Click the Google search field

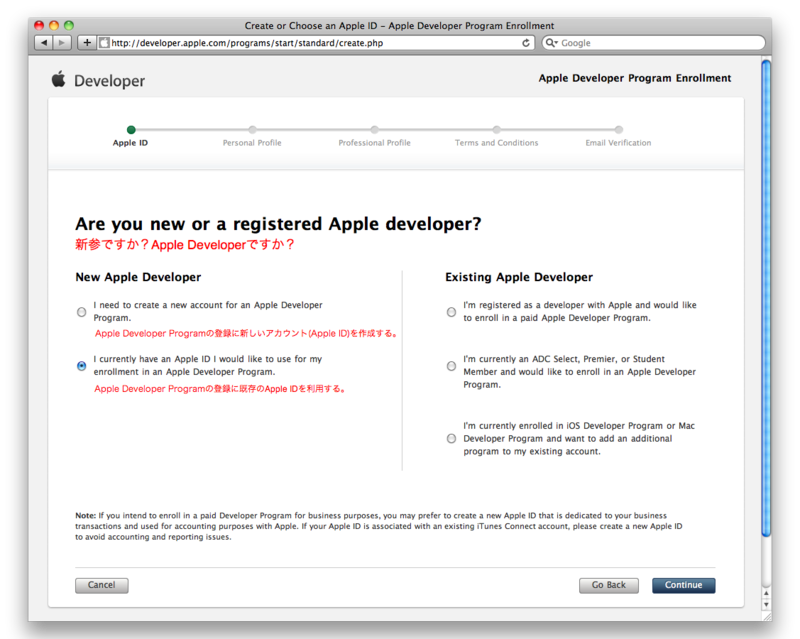[654, 43]
